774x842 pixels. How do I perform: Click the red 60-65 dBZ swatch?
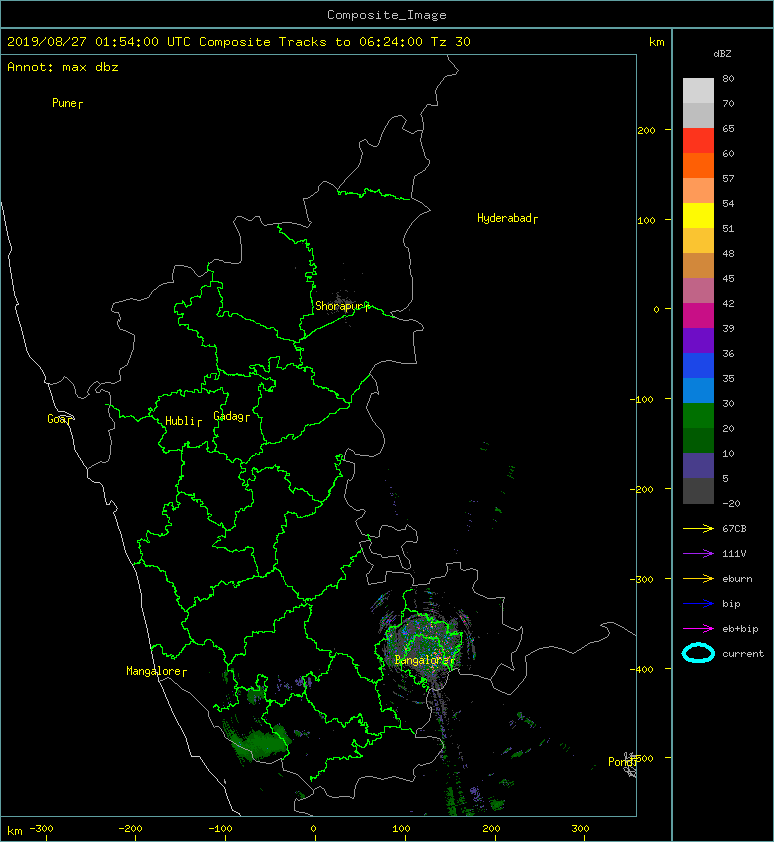coord(698,141)
